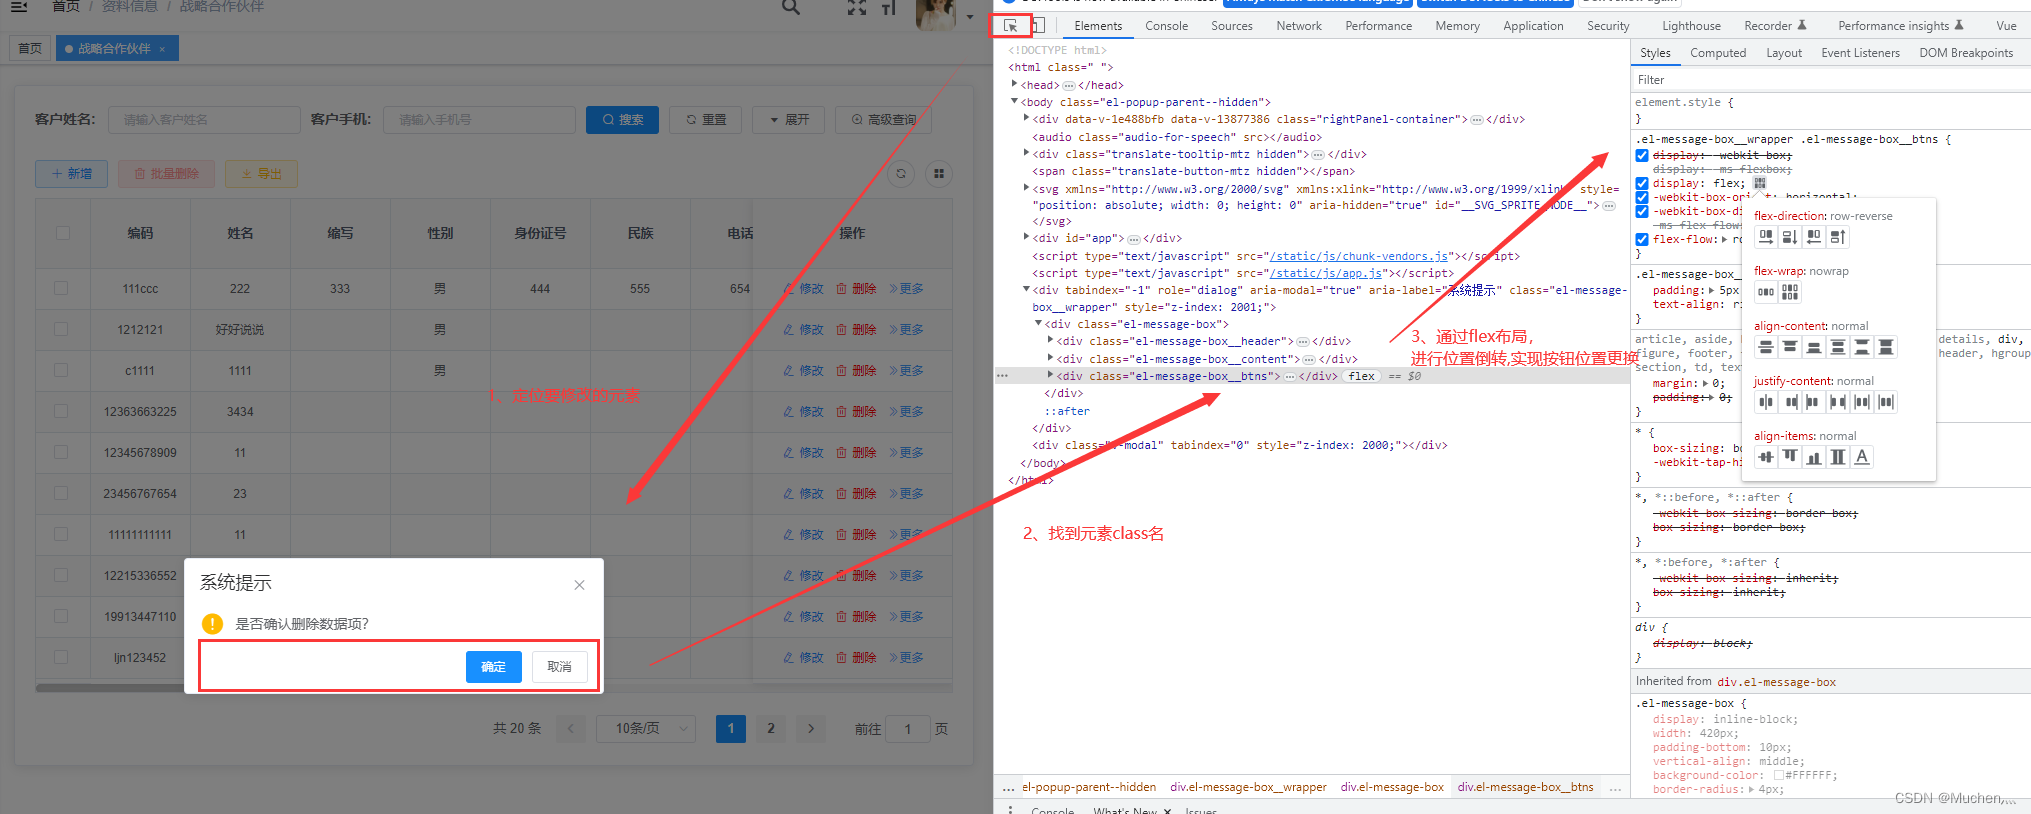Viewport: 2031px width, 814px height.
Task: Tick the table header select-all checkbox
Action: pos(63,233)
